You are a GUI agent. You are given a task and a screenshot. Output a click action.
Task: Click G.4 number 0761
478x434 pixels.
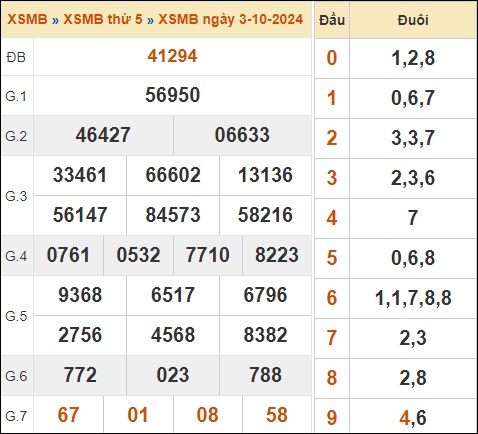click(x=68, y=255)
